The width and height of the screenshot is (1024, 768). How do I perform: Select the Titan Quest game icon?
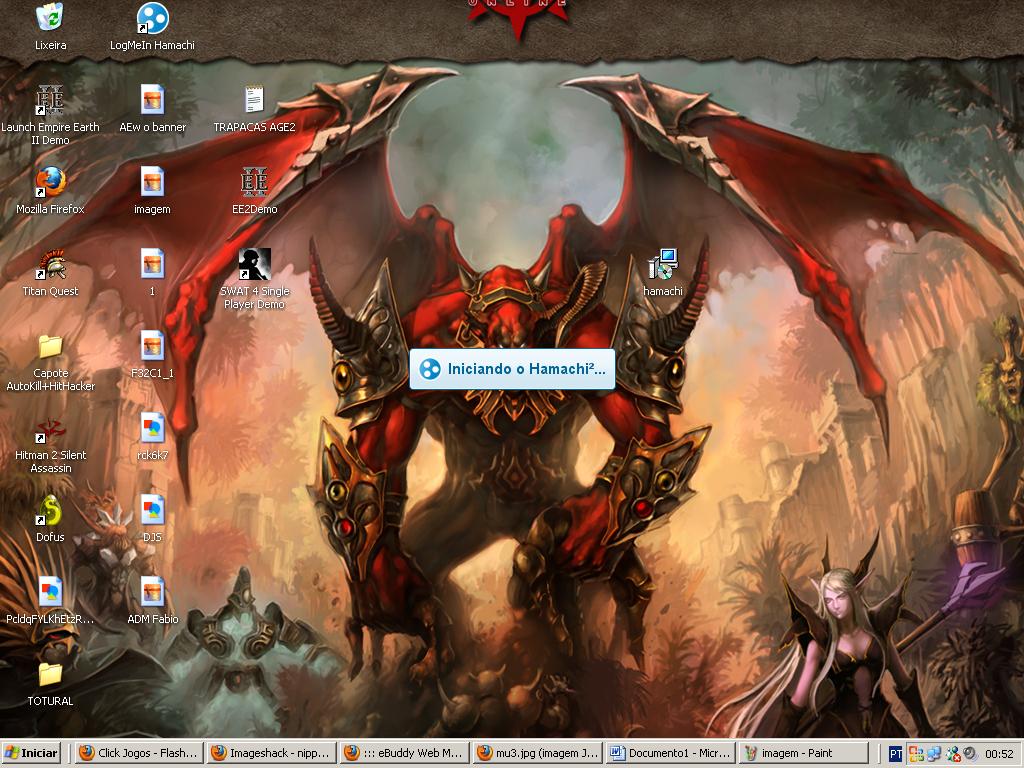pos(50,264)
